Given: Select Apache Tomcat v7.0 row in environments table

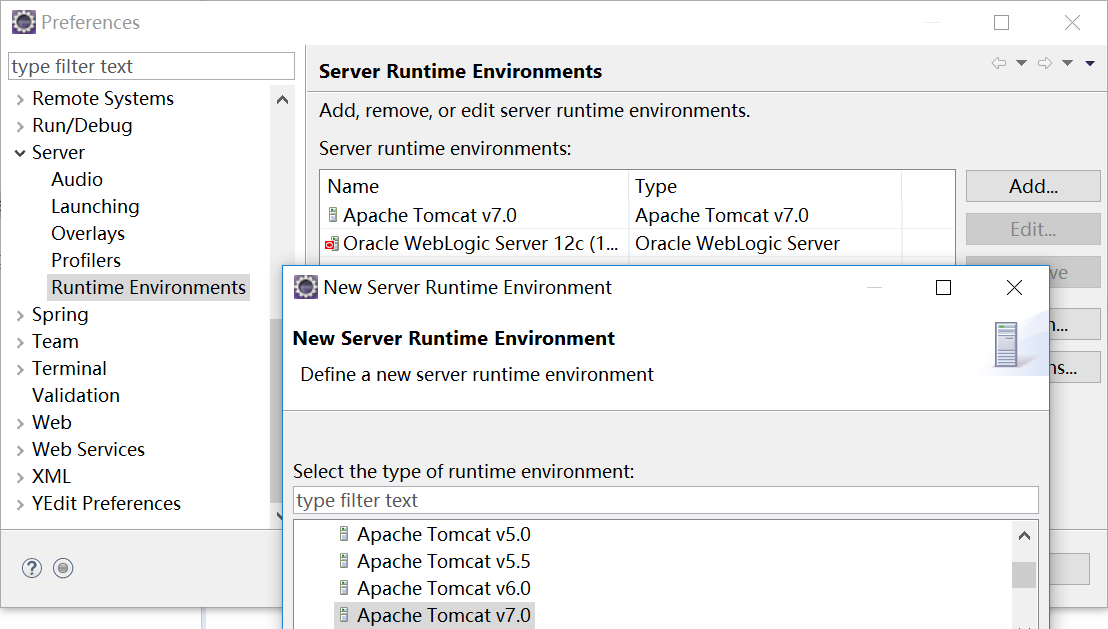Looking at the screenshot, I should 637,215.
